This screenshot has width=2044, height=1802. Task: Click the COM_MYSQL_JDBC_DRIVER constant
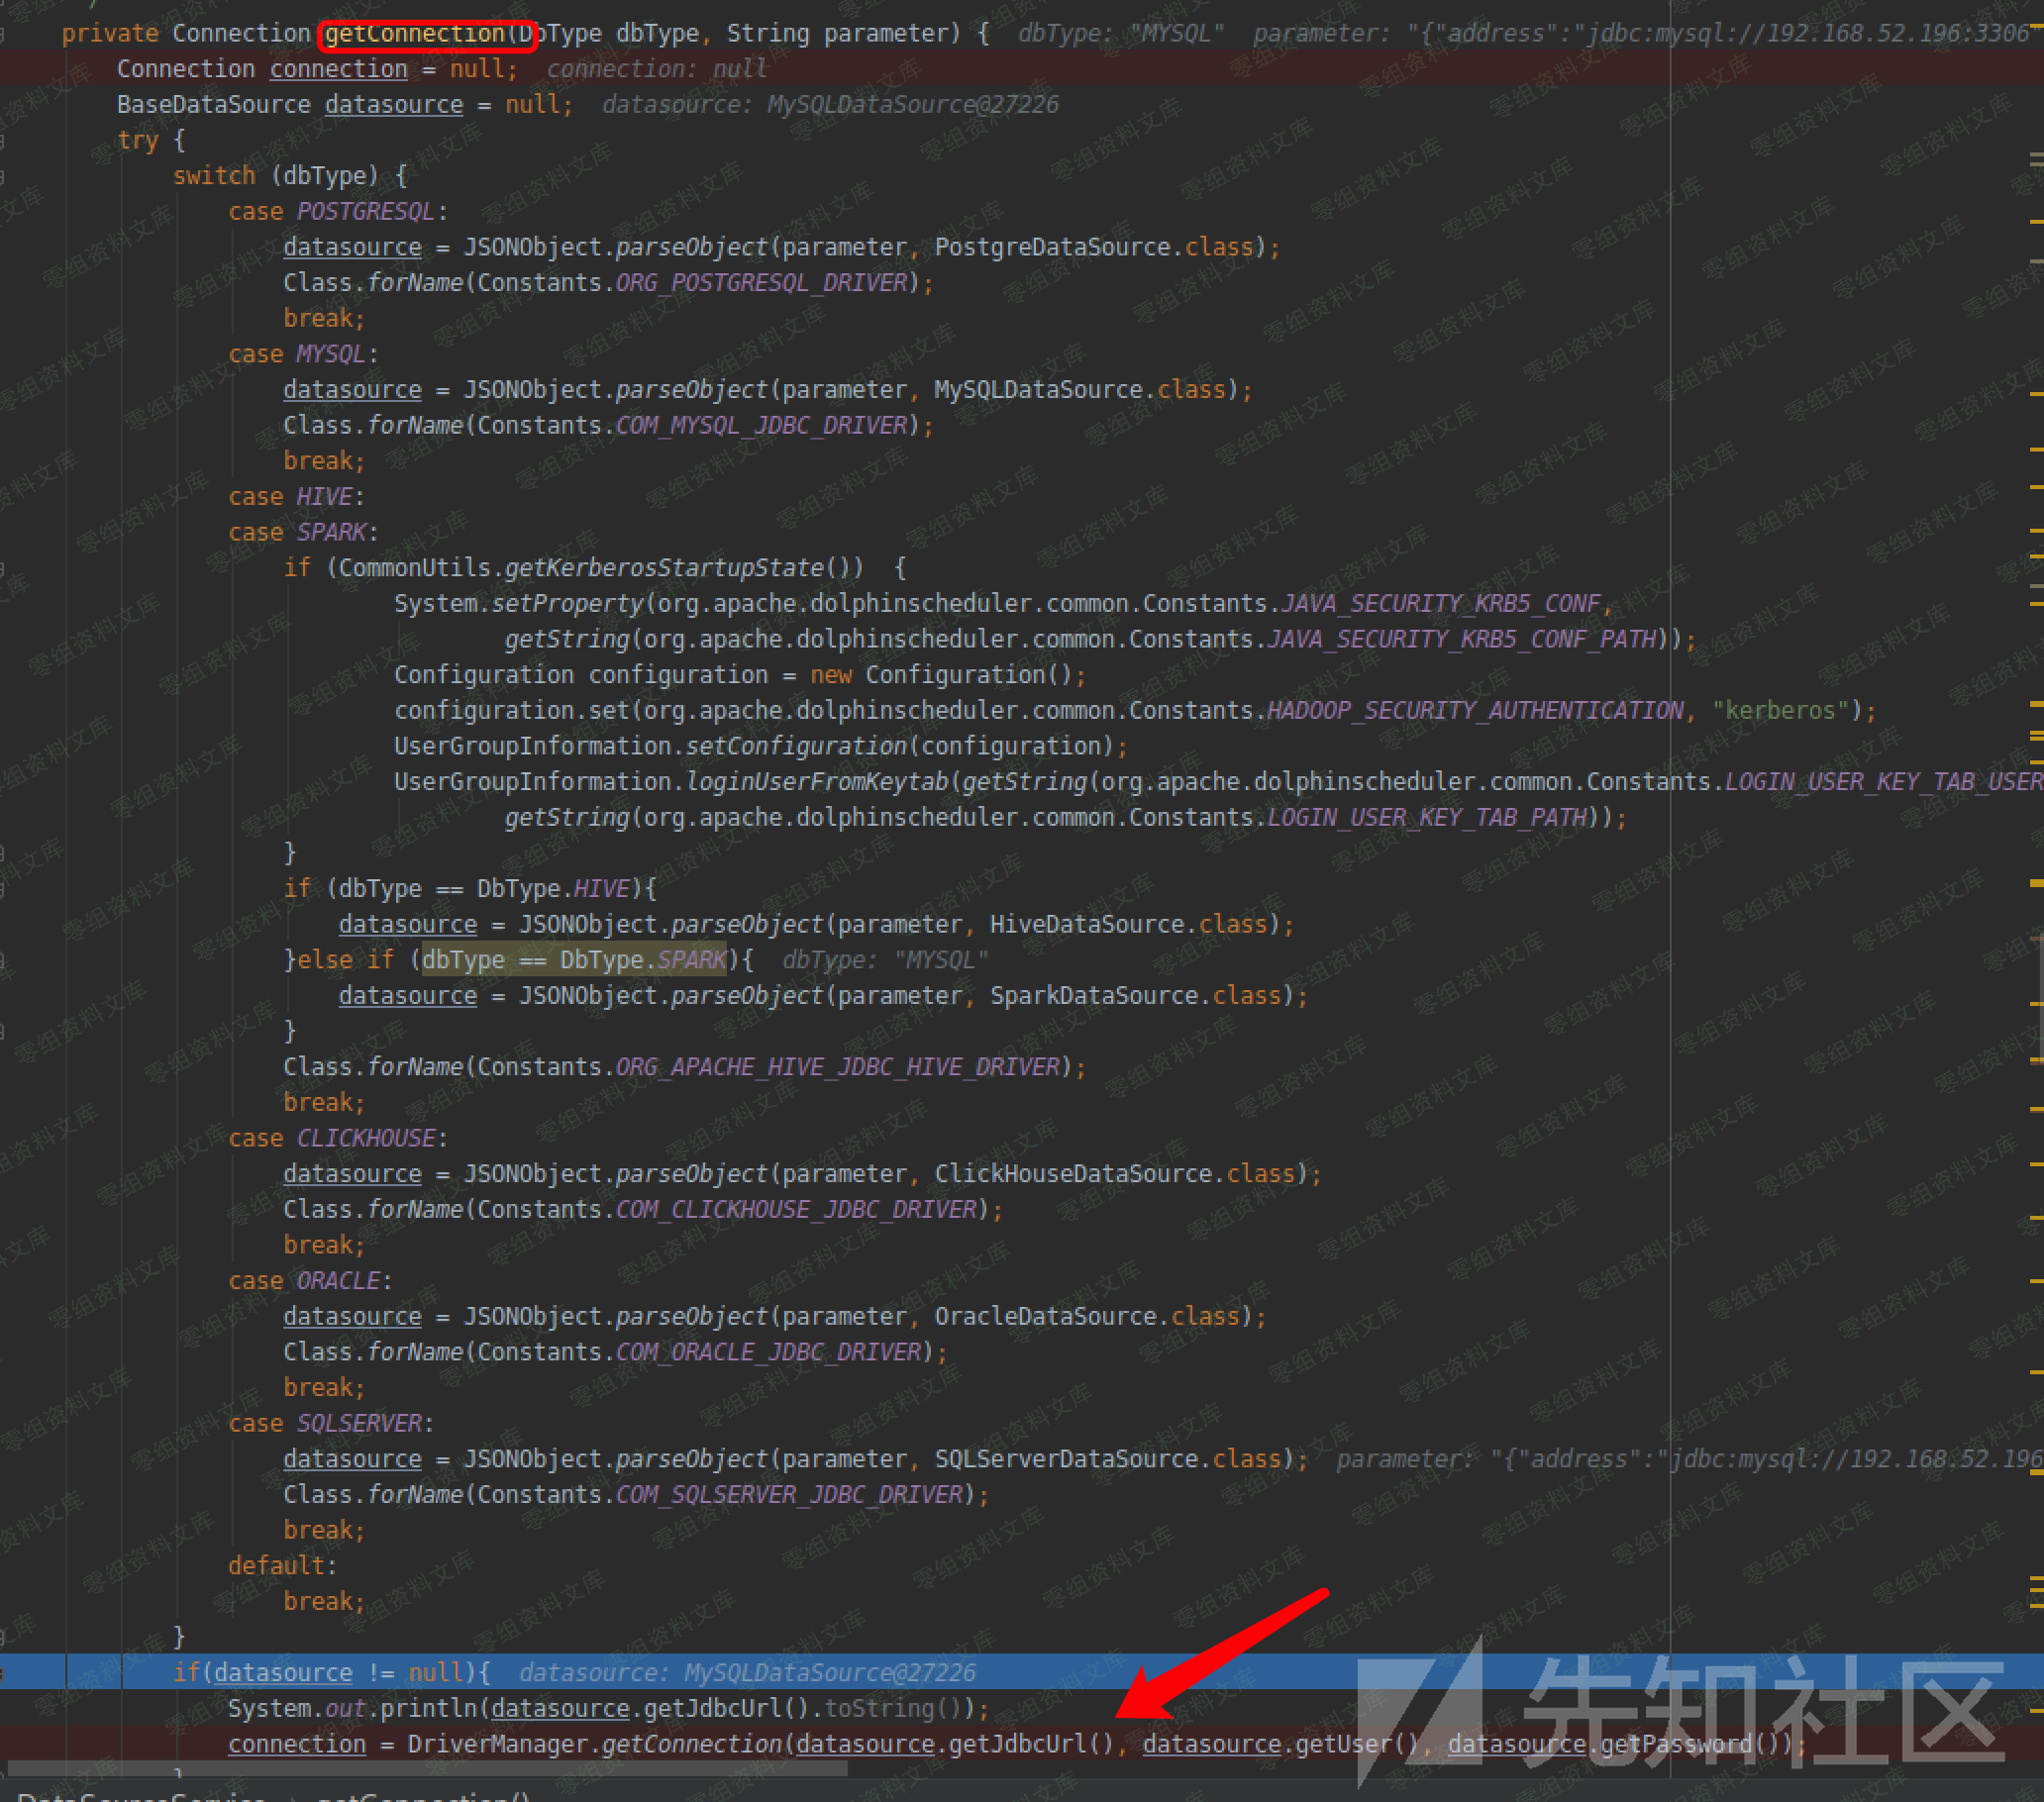pyautogui.click(x=762, y=426)
